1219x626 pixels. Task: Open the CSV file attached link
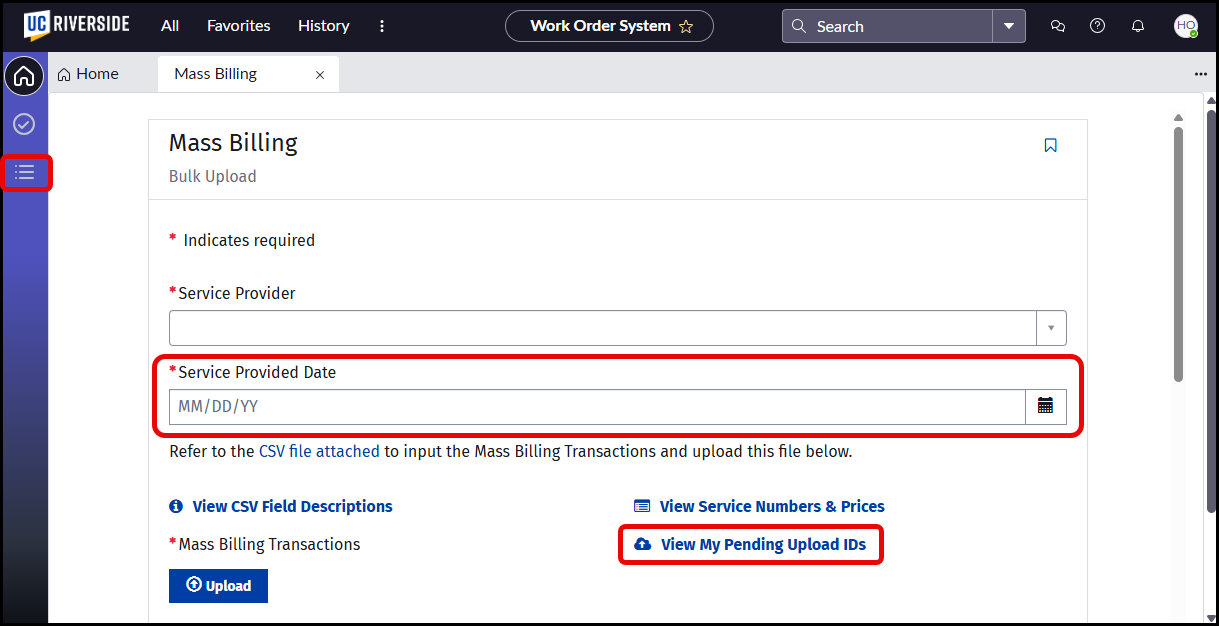(x=319, y=451)
